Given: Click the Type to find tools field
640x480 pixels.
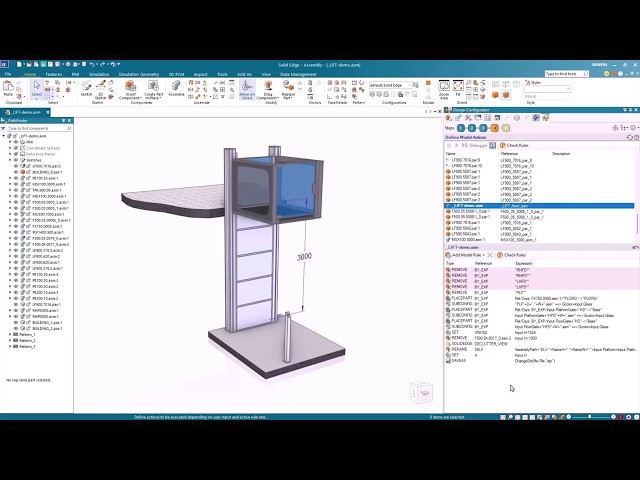Looking at the screenshot, I should pyautogui.click(x=566, y=73).
